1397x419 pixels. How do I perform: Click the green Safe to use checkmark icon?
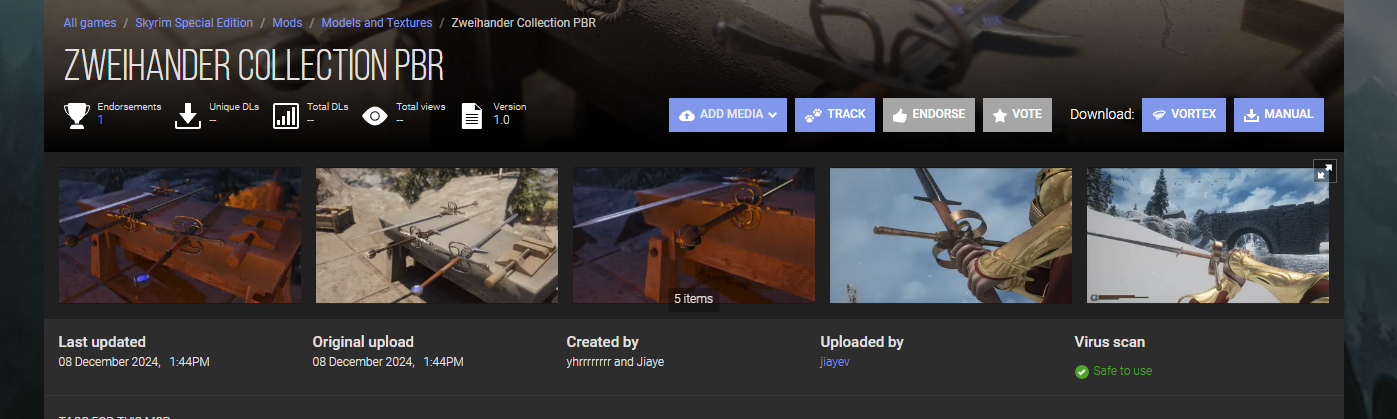1081,372
